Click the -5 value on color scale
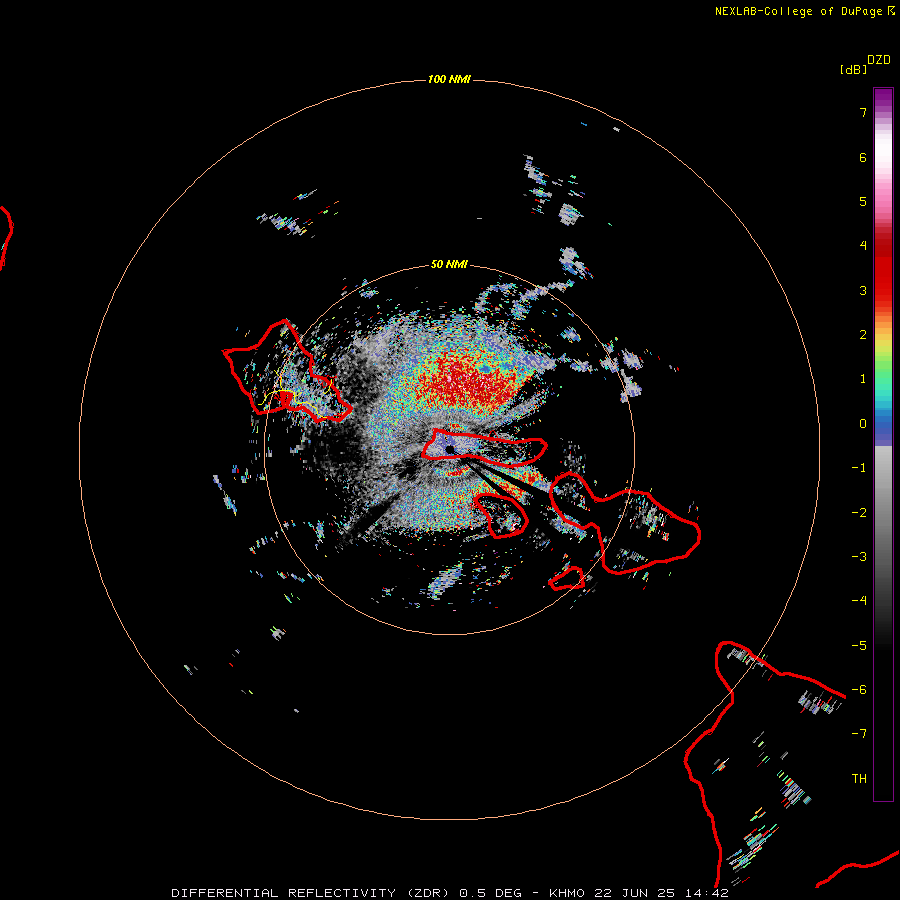Screen dimensions: 900x900 pyautogui.click(x=859, y=646)
